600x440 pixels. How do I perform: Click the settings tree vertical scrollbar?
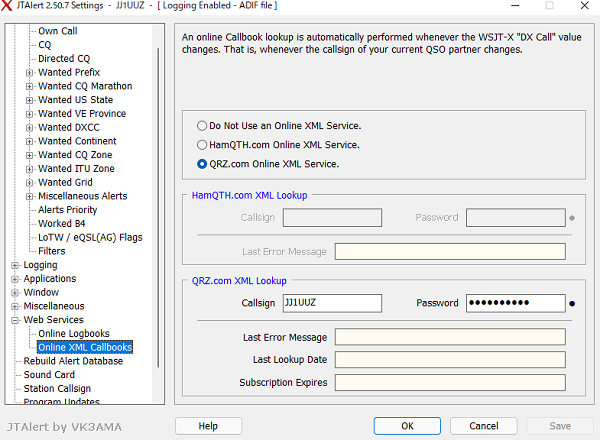[158, 200]
